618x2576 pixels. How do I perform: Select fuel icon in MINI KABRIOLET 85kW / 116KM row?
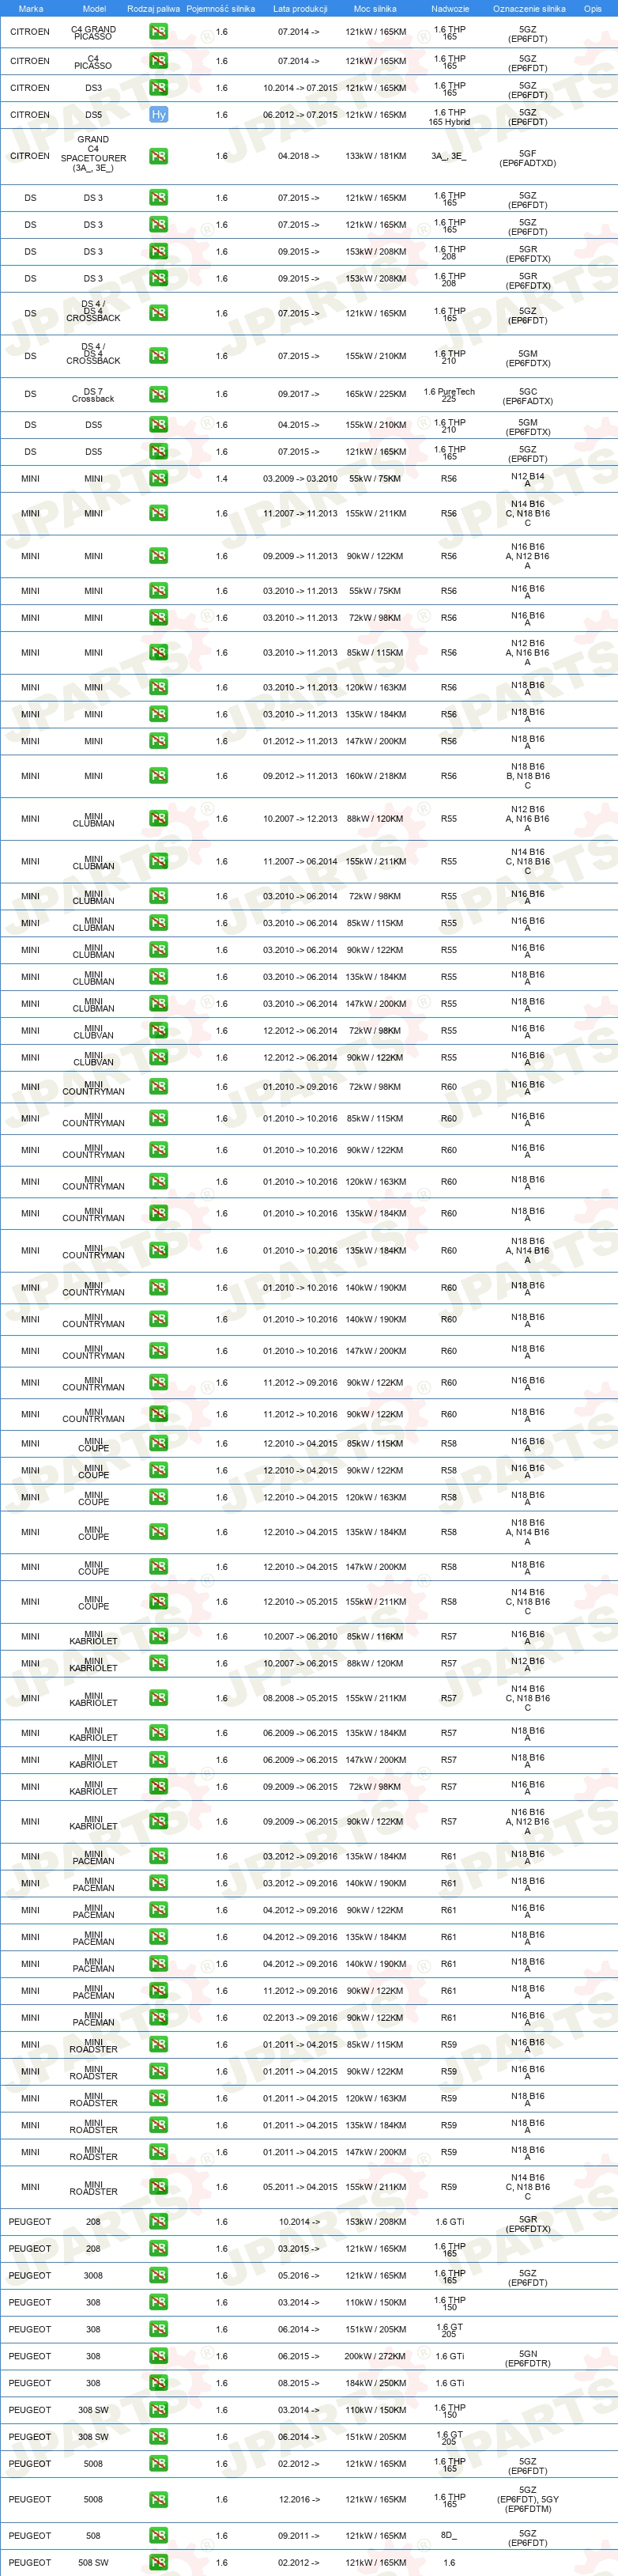(158, 1637)
